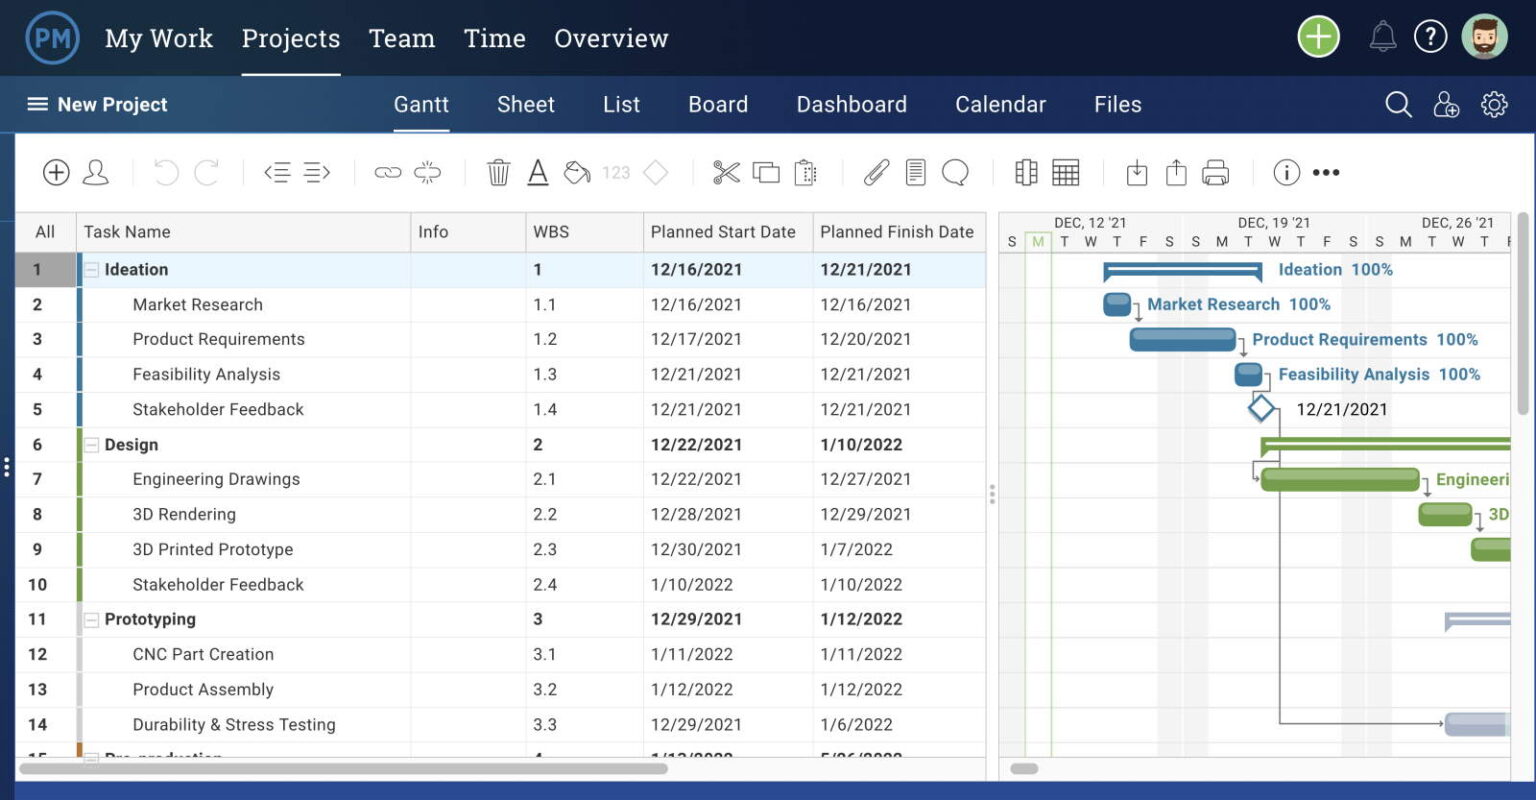Click the Stakeholder Feedback milestone diamond in chart

click(1262, 408)
